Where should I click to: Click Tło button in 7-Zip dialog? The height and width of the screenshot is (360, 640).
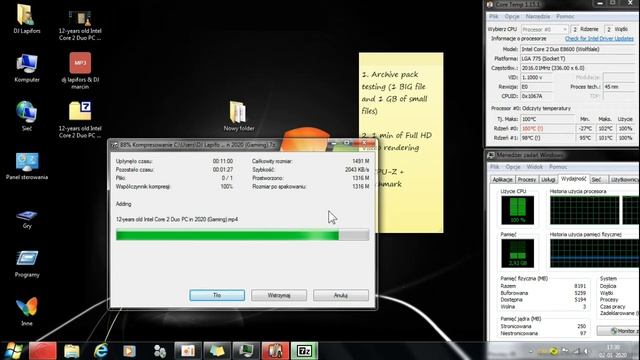(217, 295)
